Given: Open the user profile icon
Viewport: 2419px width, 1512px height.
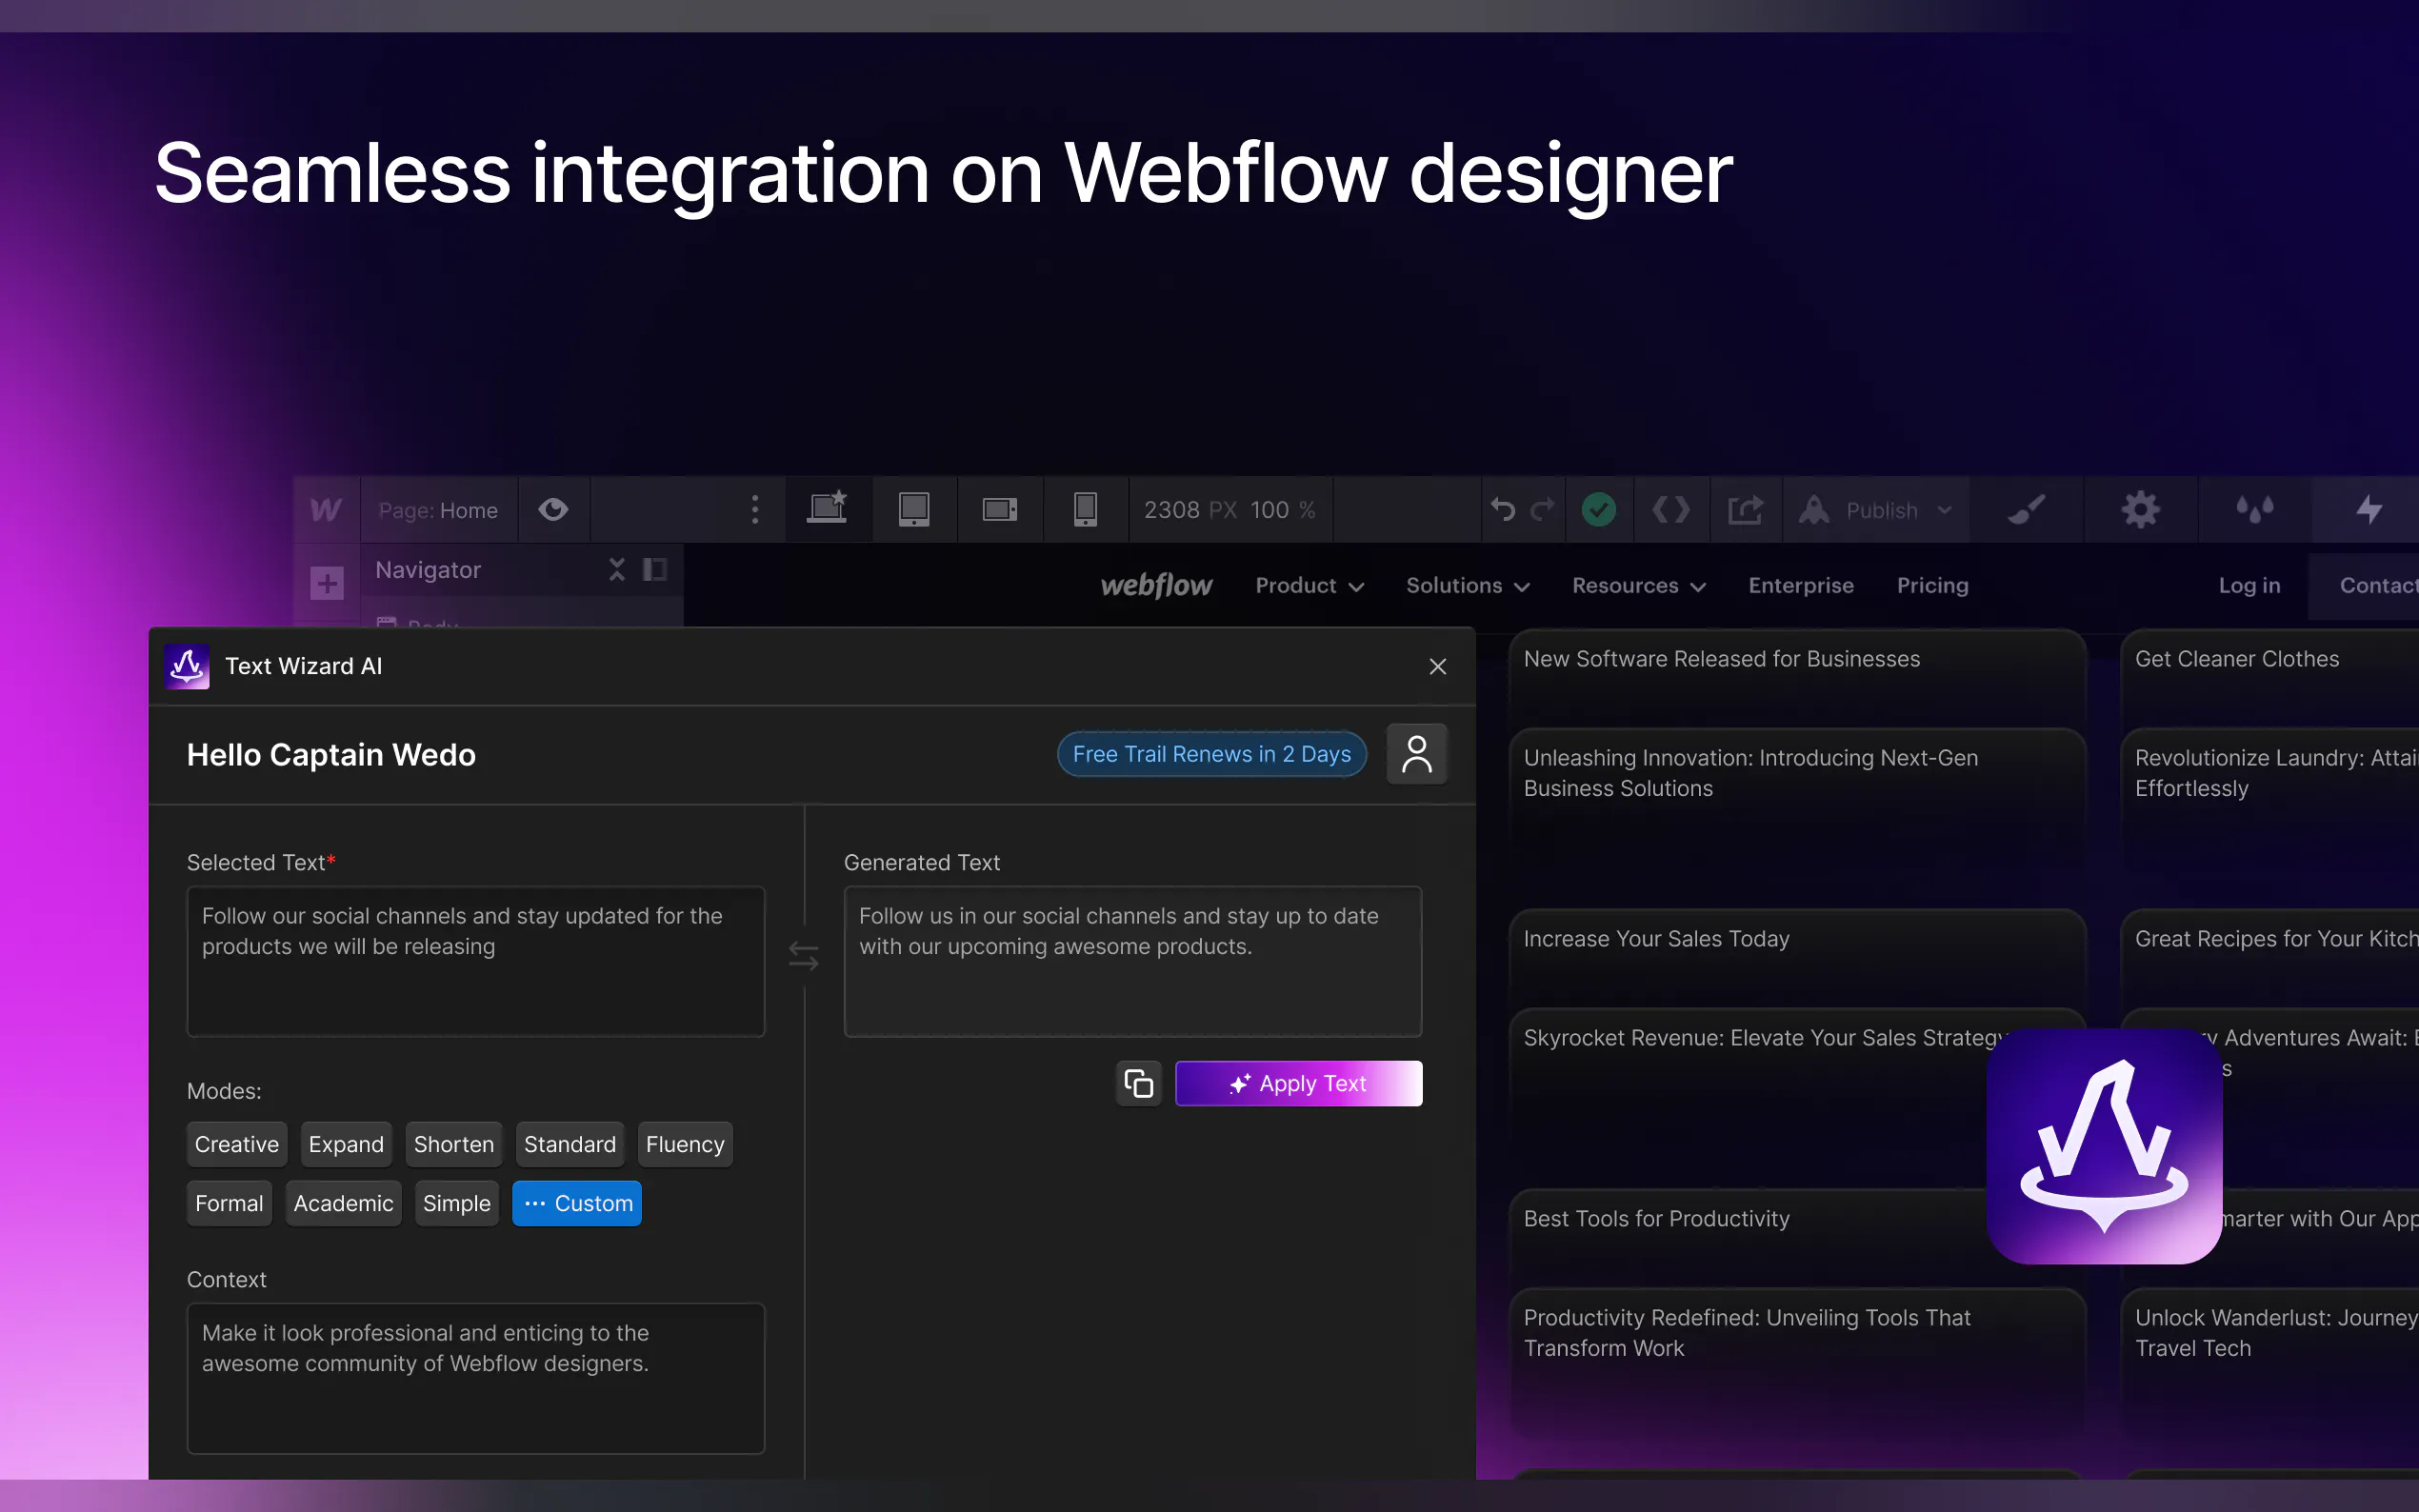Looking at the screenshot, I should (1417, 754).
